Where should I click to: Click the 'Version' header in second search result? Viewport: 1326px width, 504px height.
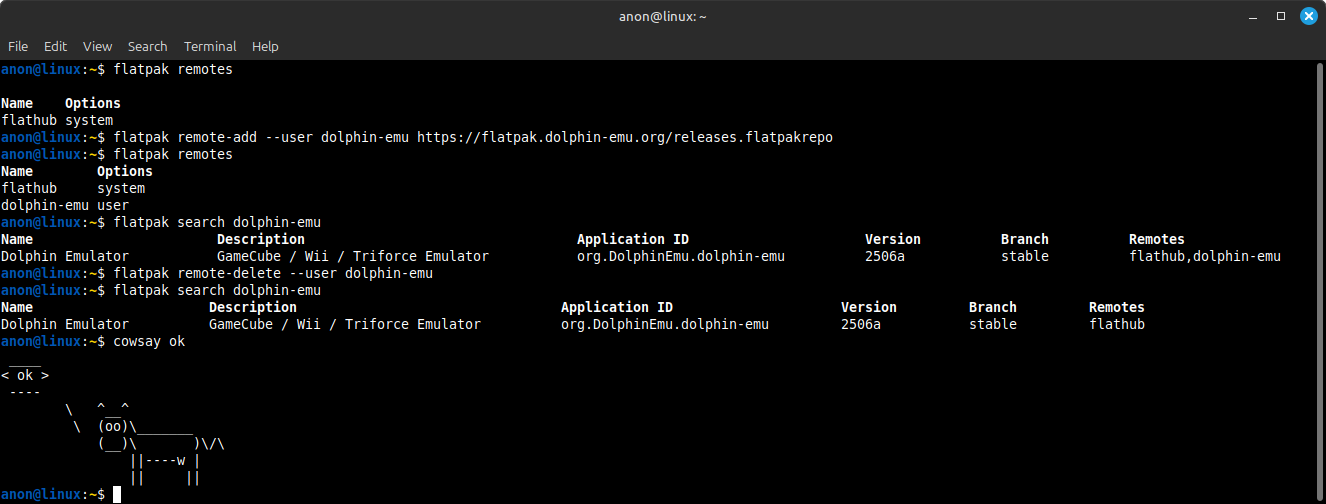click(869, 307)
